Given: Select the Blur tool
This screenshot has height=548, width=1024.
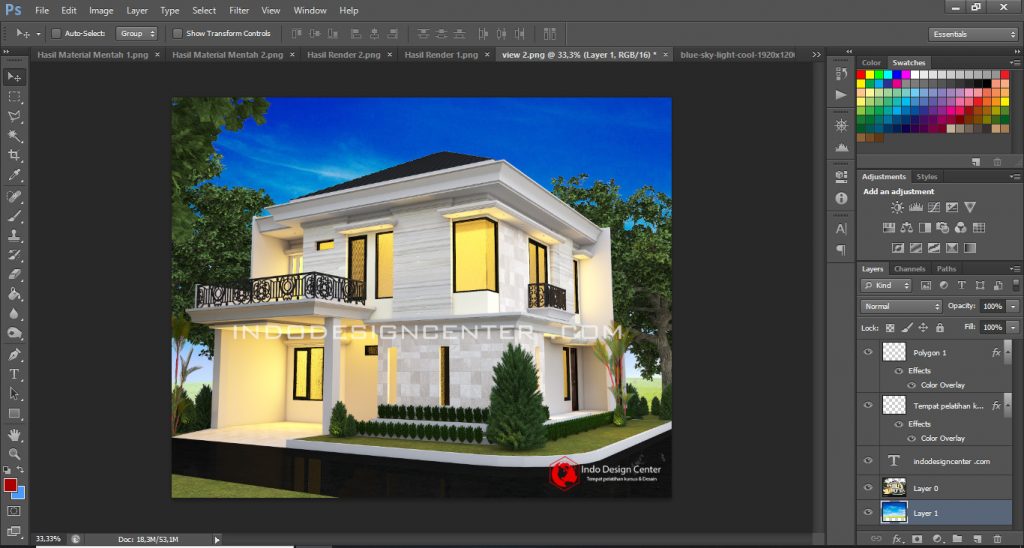Looking at the screenshot, I should [14, 314].
